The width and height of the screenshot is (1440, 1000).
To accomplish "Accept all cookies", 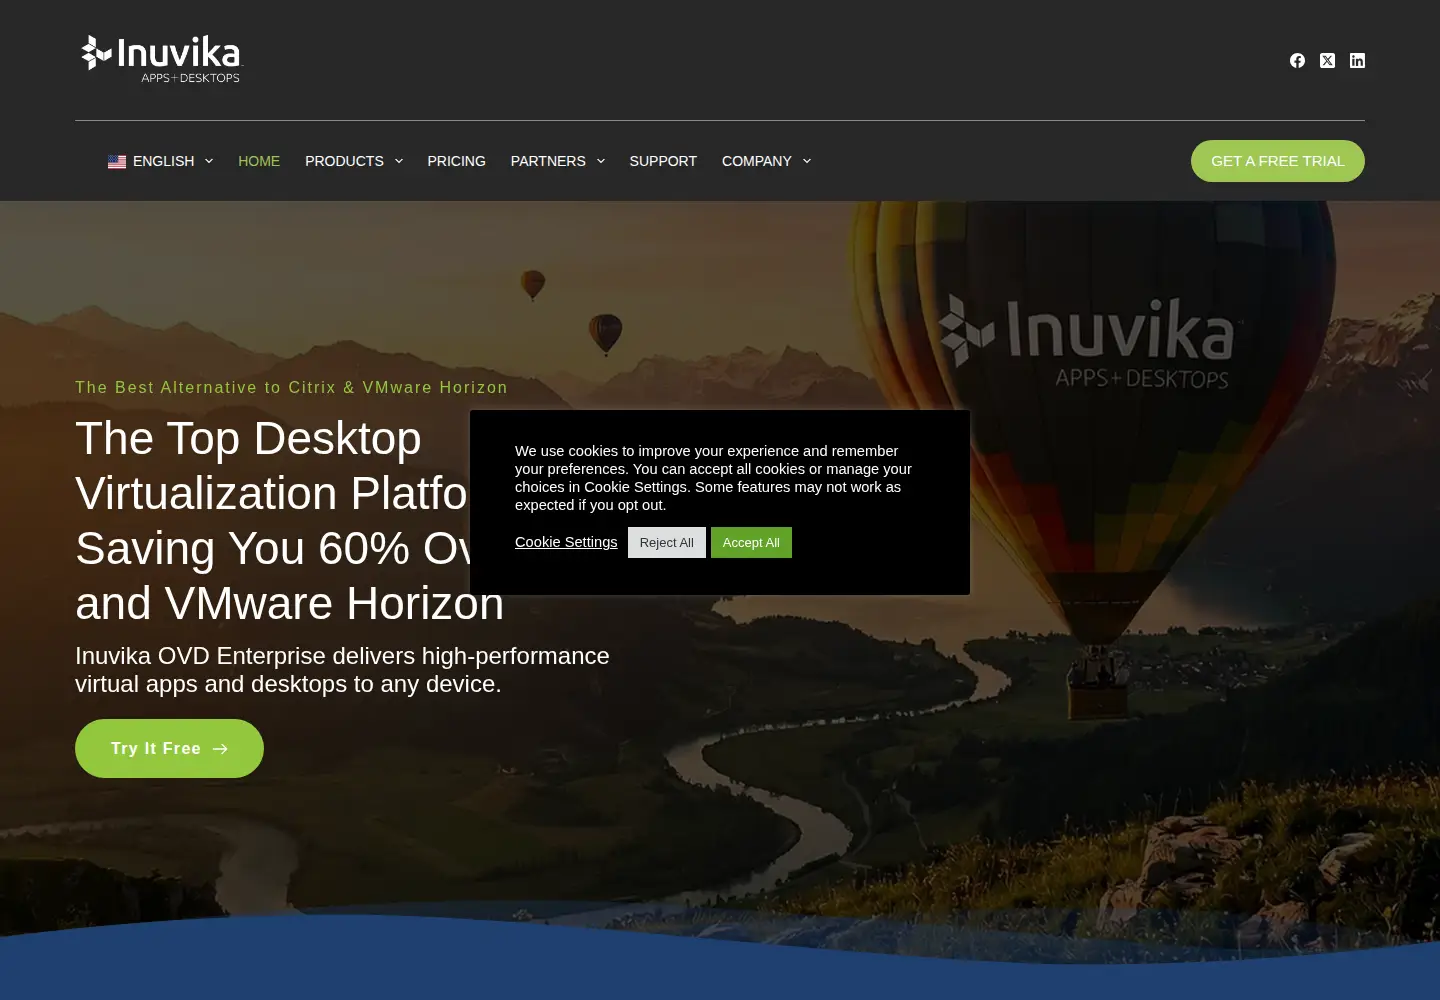I will tap(751, 542).
